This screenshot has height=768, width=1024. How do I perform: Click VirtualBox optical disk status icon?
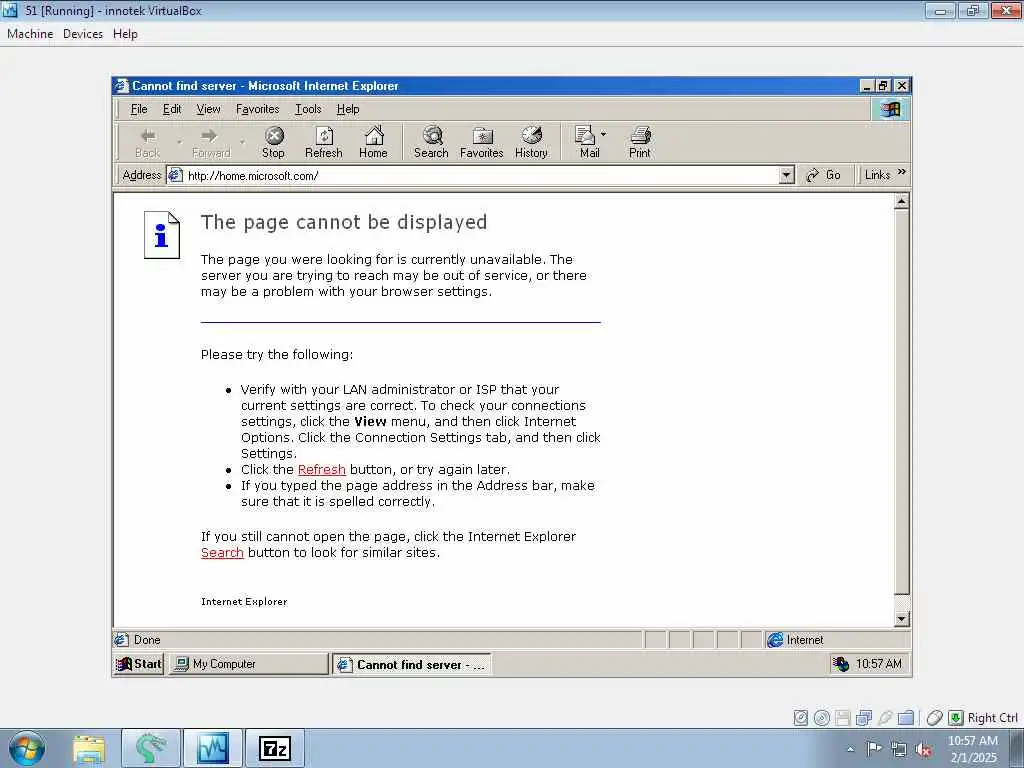coord(822,718)
